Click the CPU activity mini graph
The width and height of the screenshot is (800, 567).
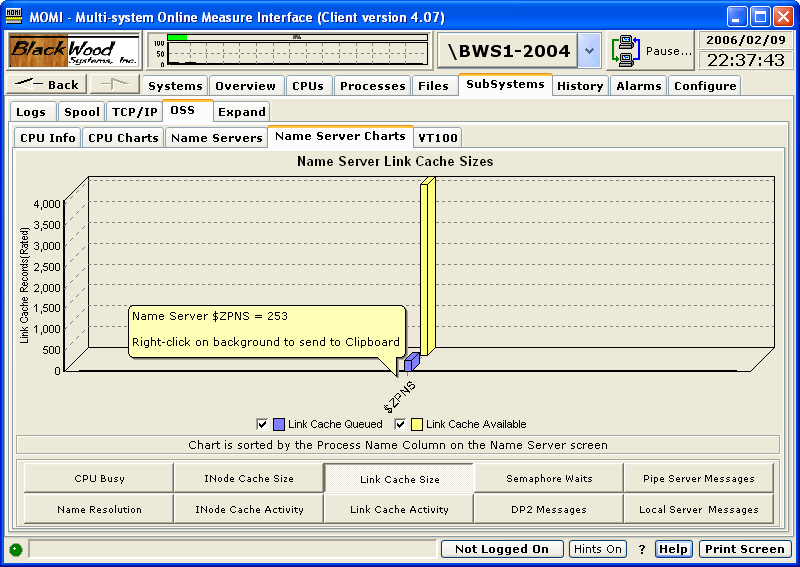(289, 51)
